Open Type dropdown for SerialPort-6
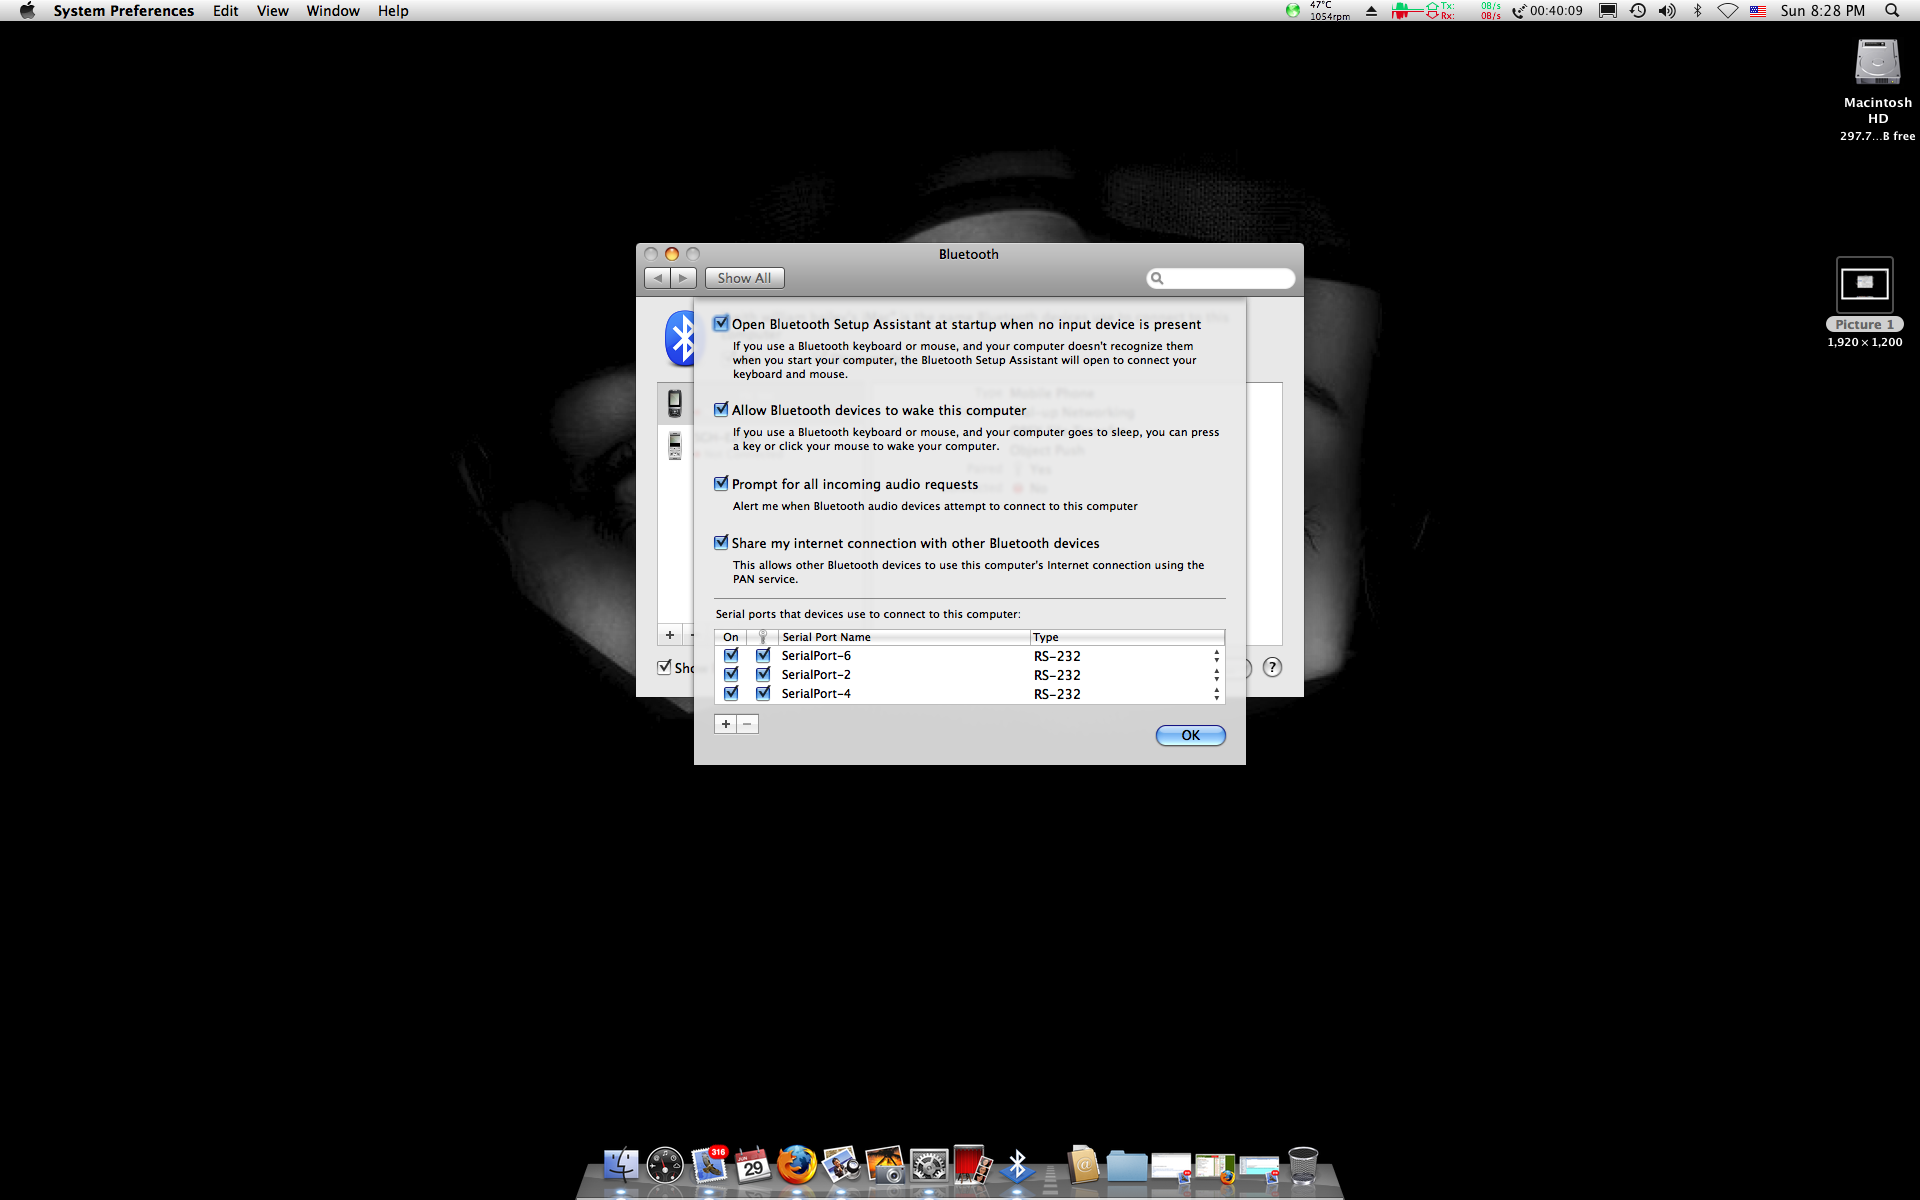 pyautogui.click(x=1216, y=656)
